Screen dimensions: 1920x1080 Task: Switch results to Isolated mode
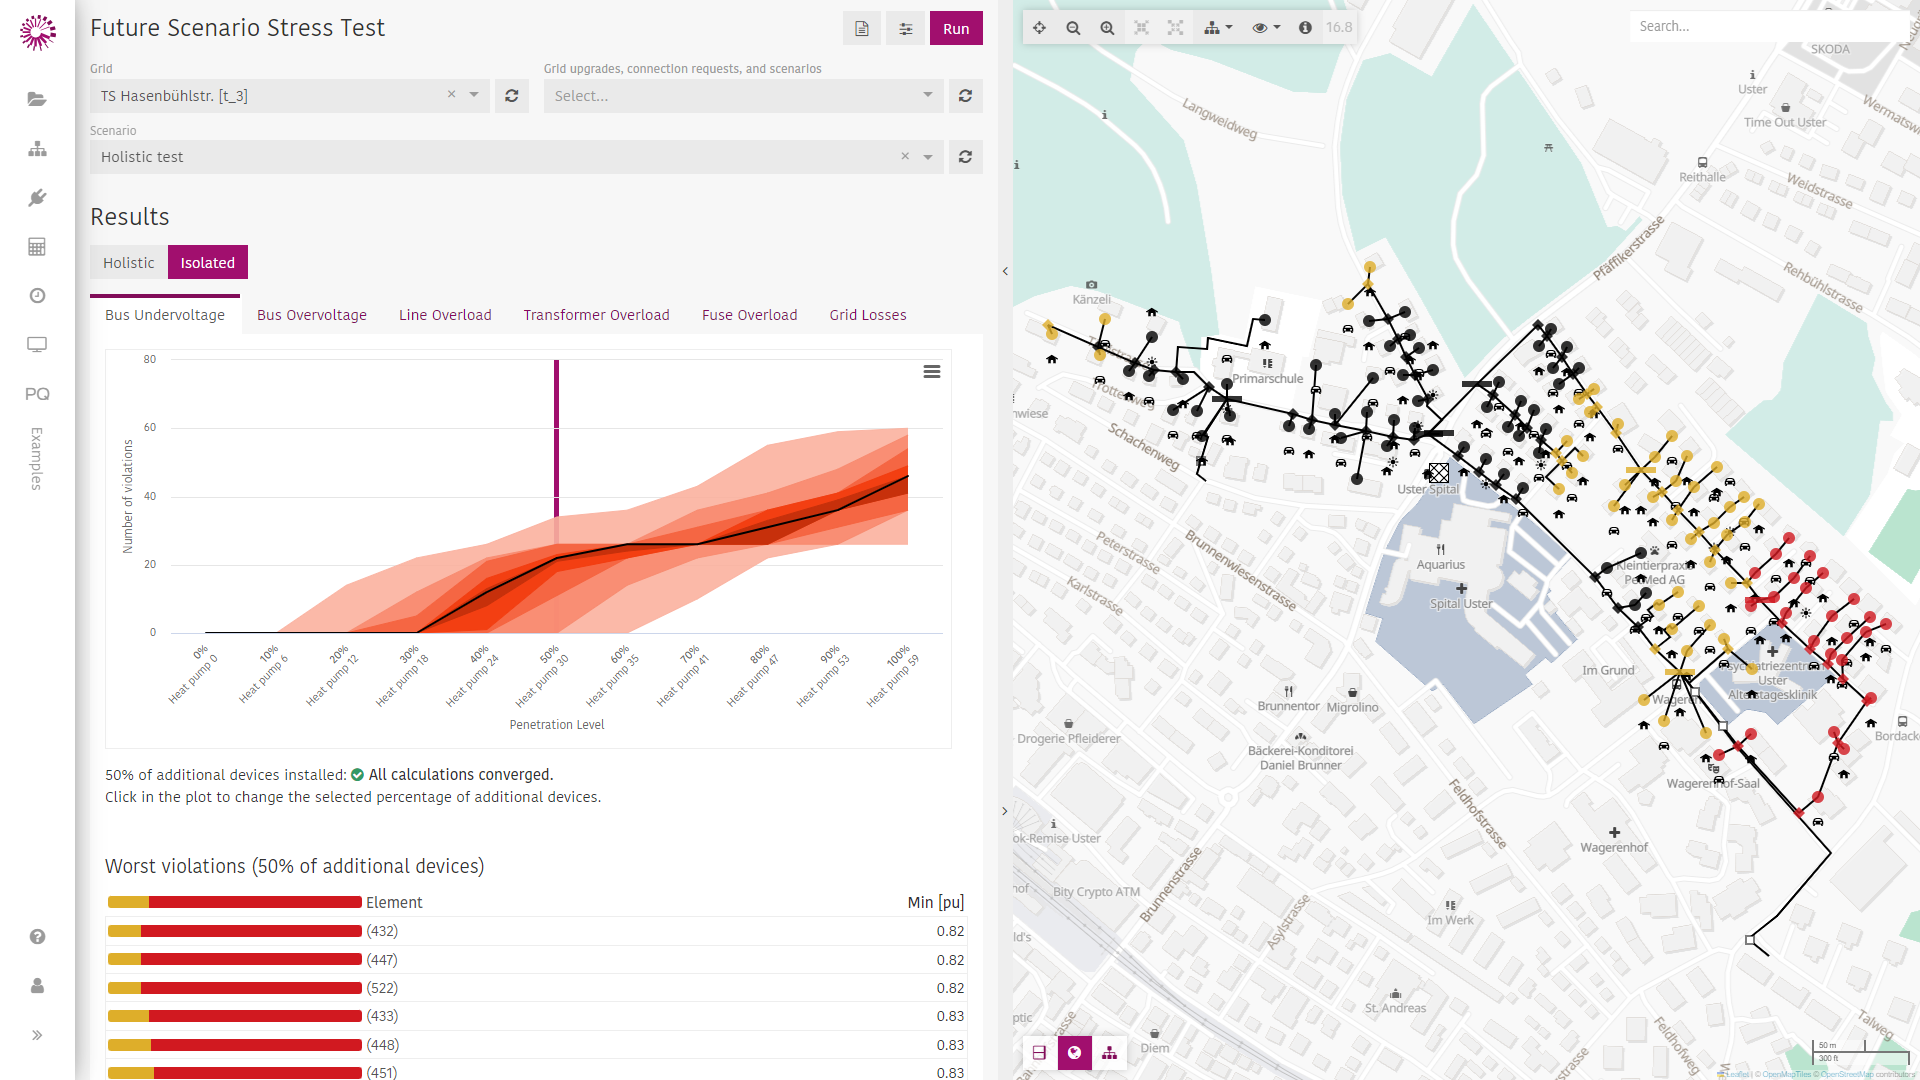click(208, 262)
